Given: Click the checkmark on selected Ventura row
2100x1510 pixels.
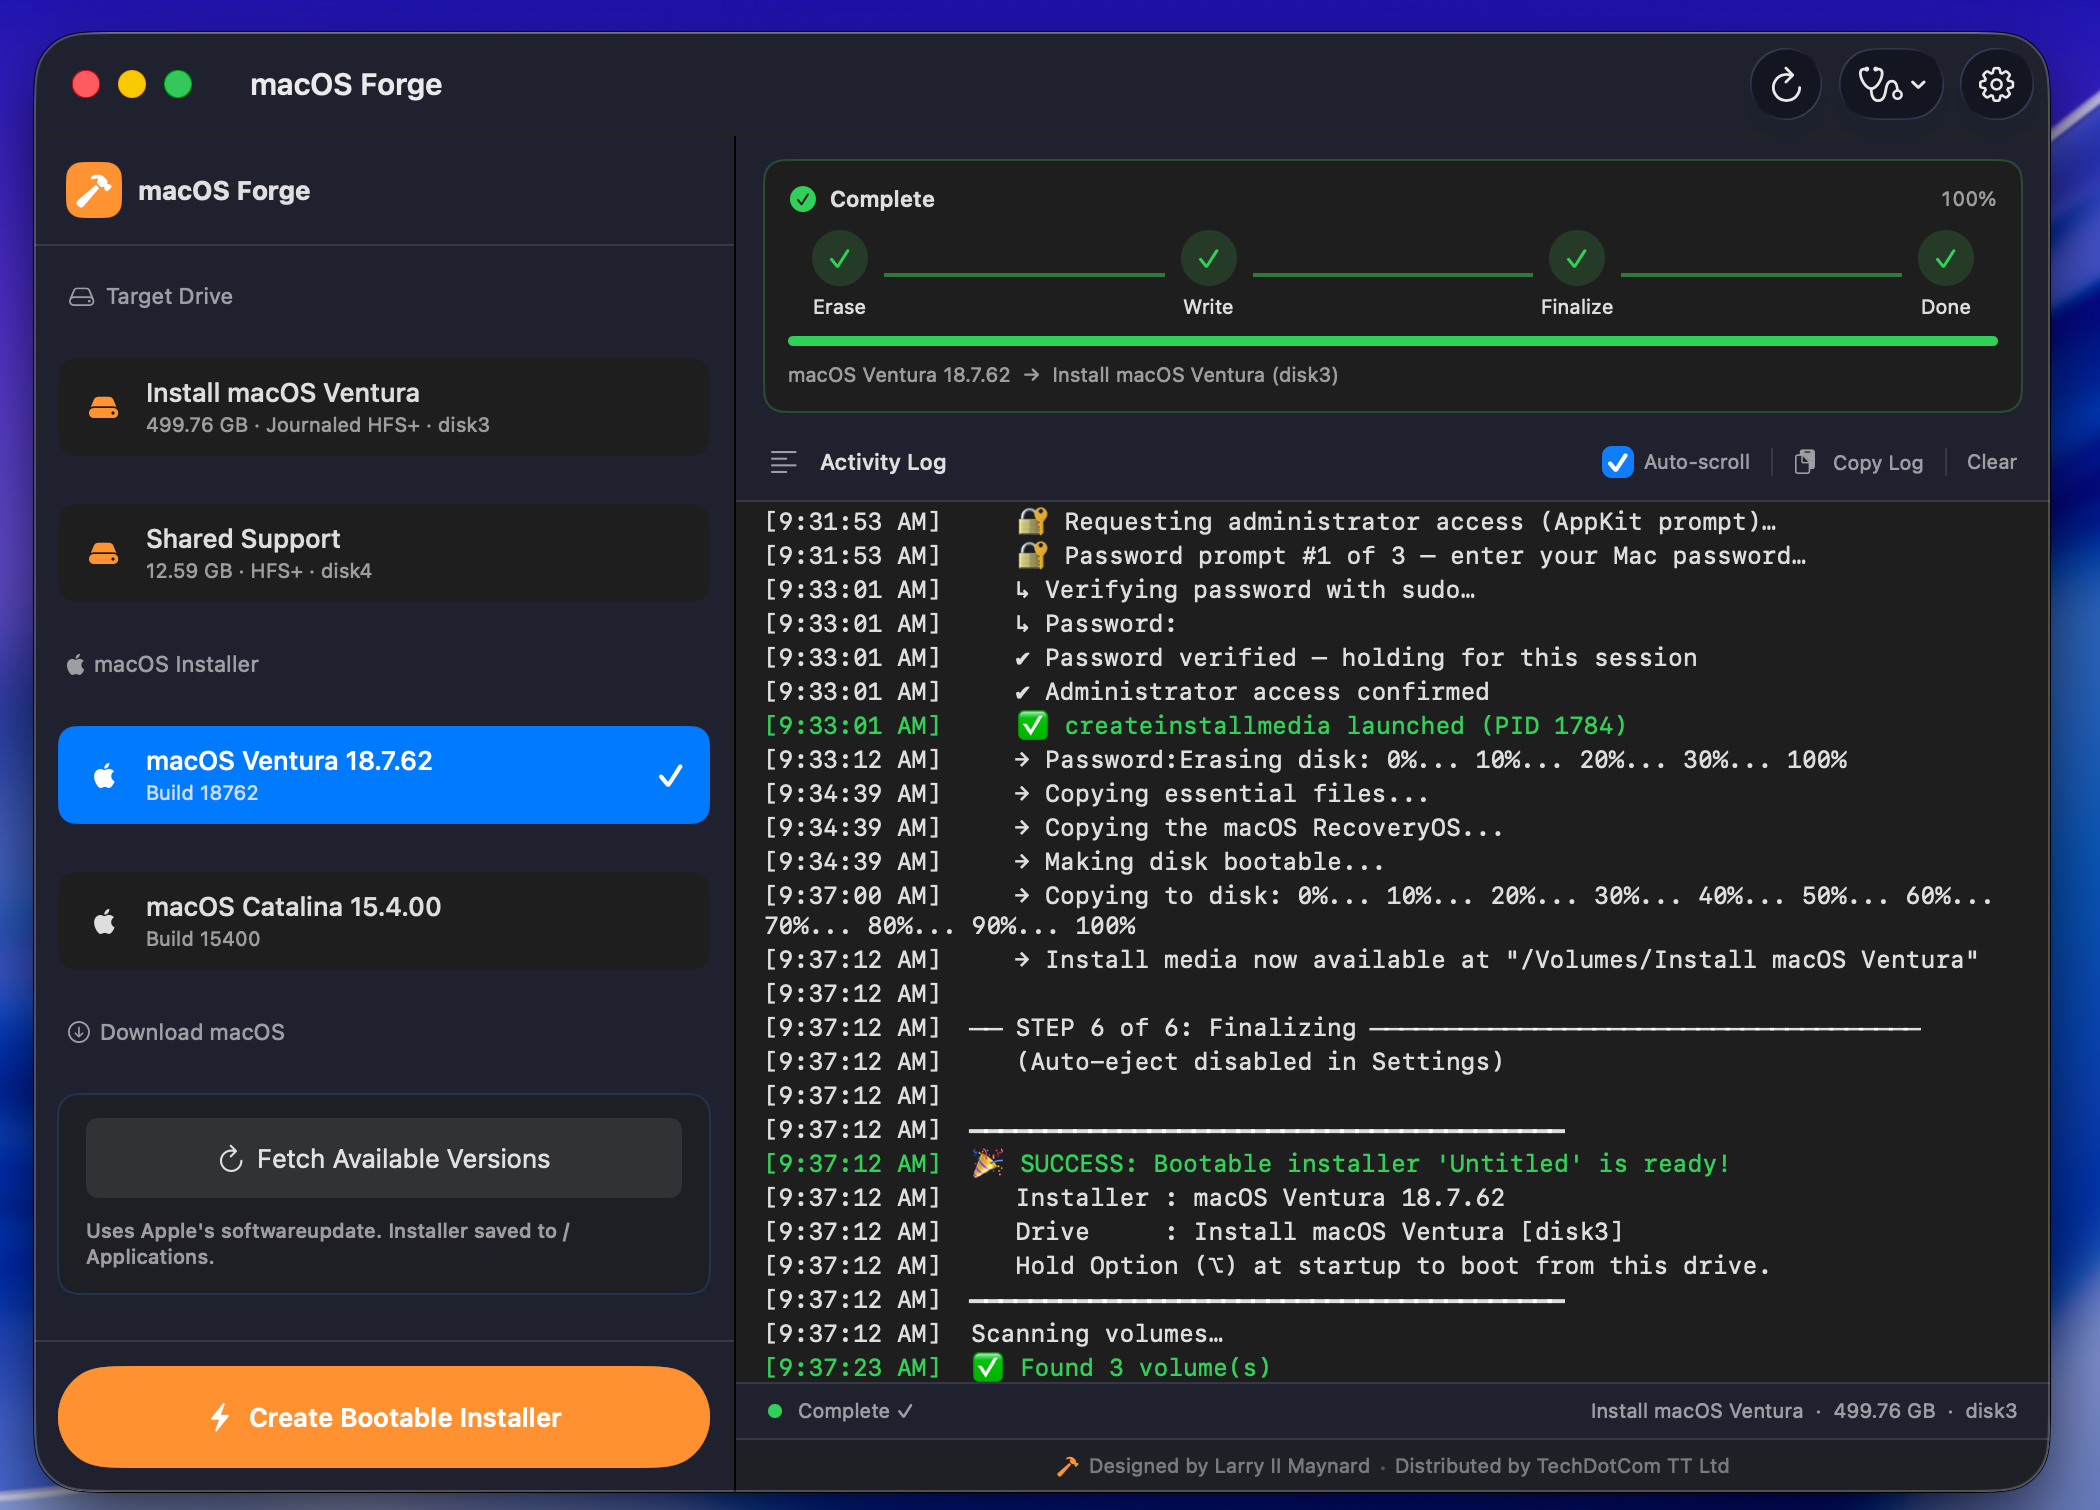Looking at the screenshot, I should [x=671, y=775].
